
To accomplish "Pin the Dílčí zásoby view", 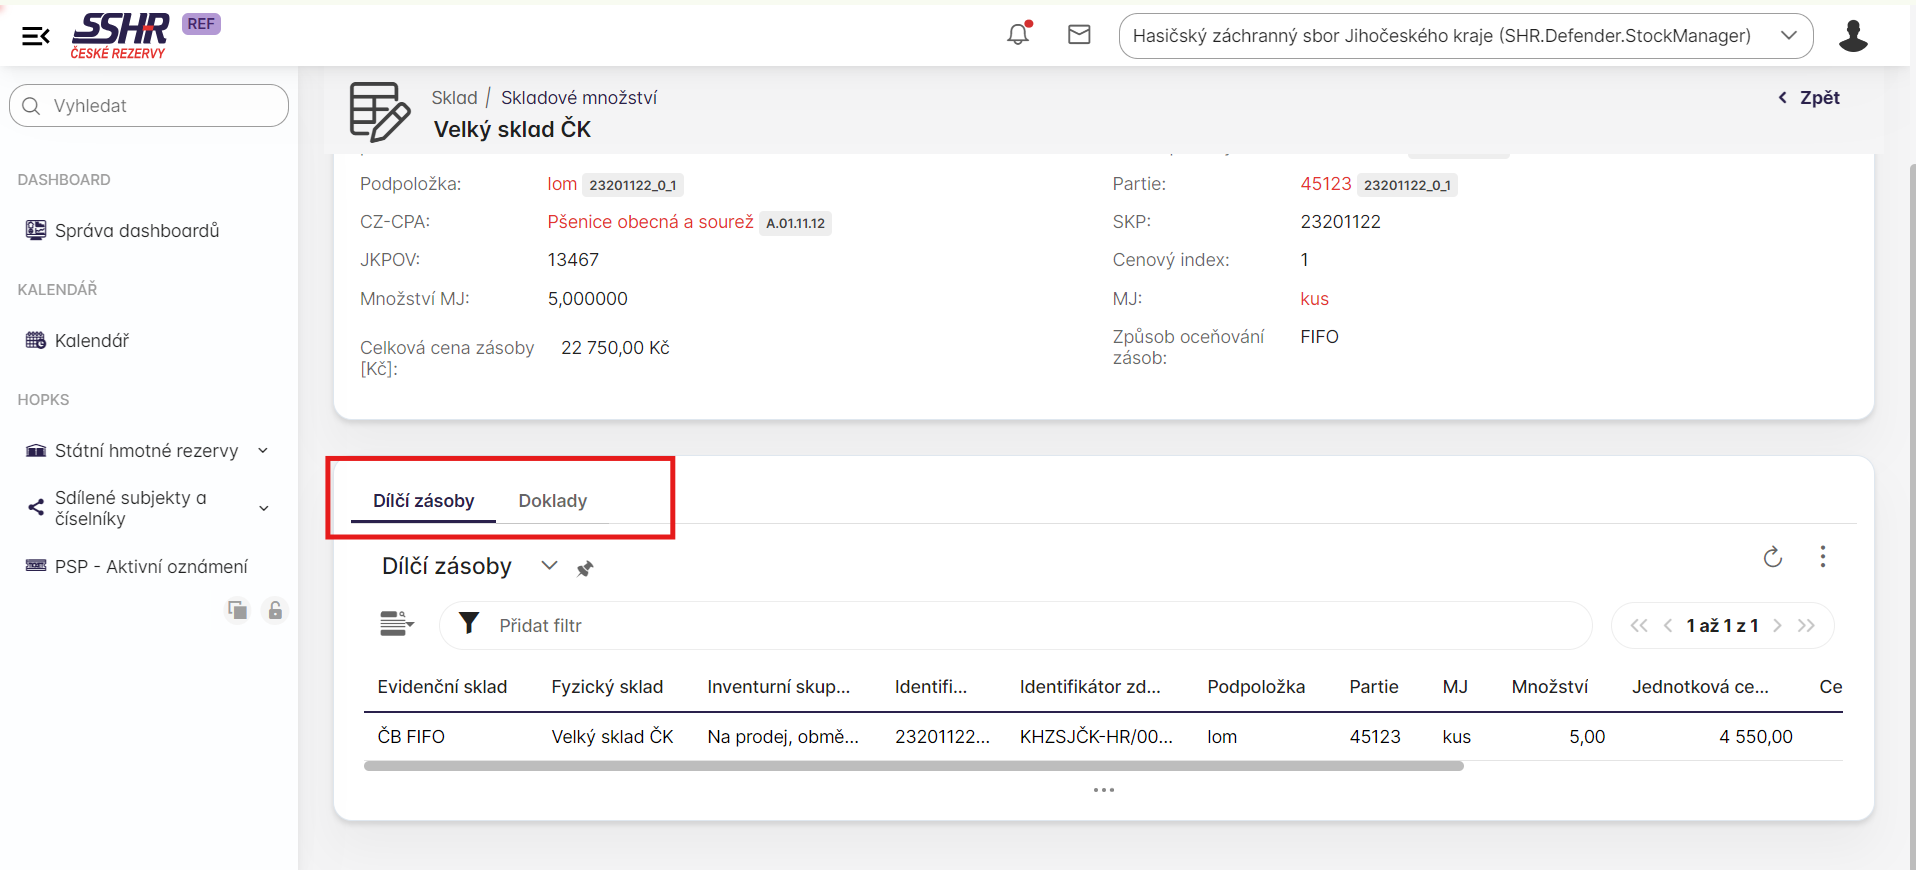I will pos(585,569).
